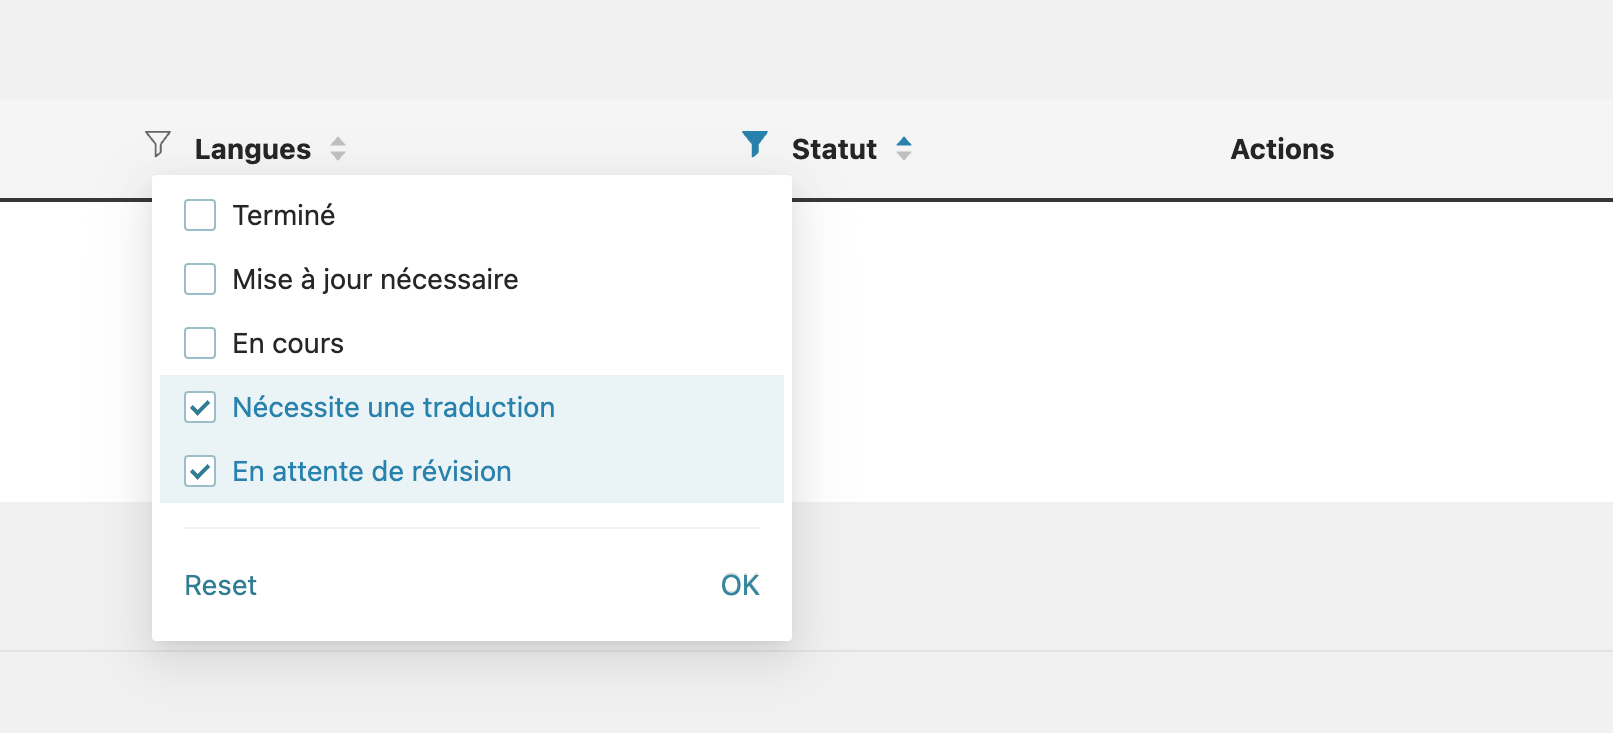Deselect the En attente de révision label
The width and height of the screenshot is (1613, 733).
[x=372, y=471]
